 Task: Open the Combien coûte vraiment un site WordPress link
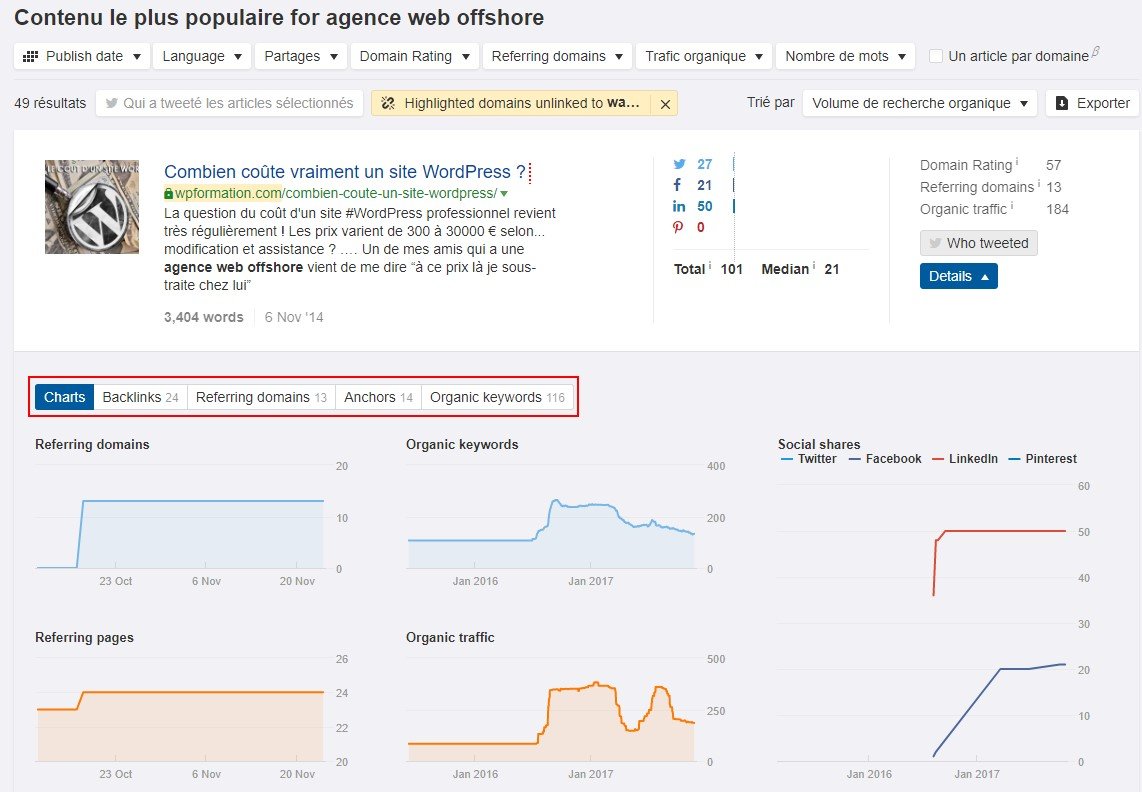coord(344,172)
